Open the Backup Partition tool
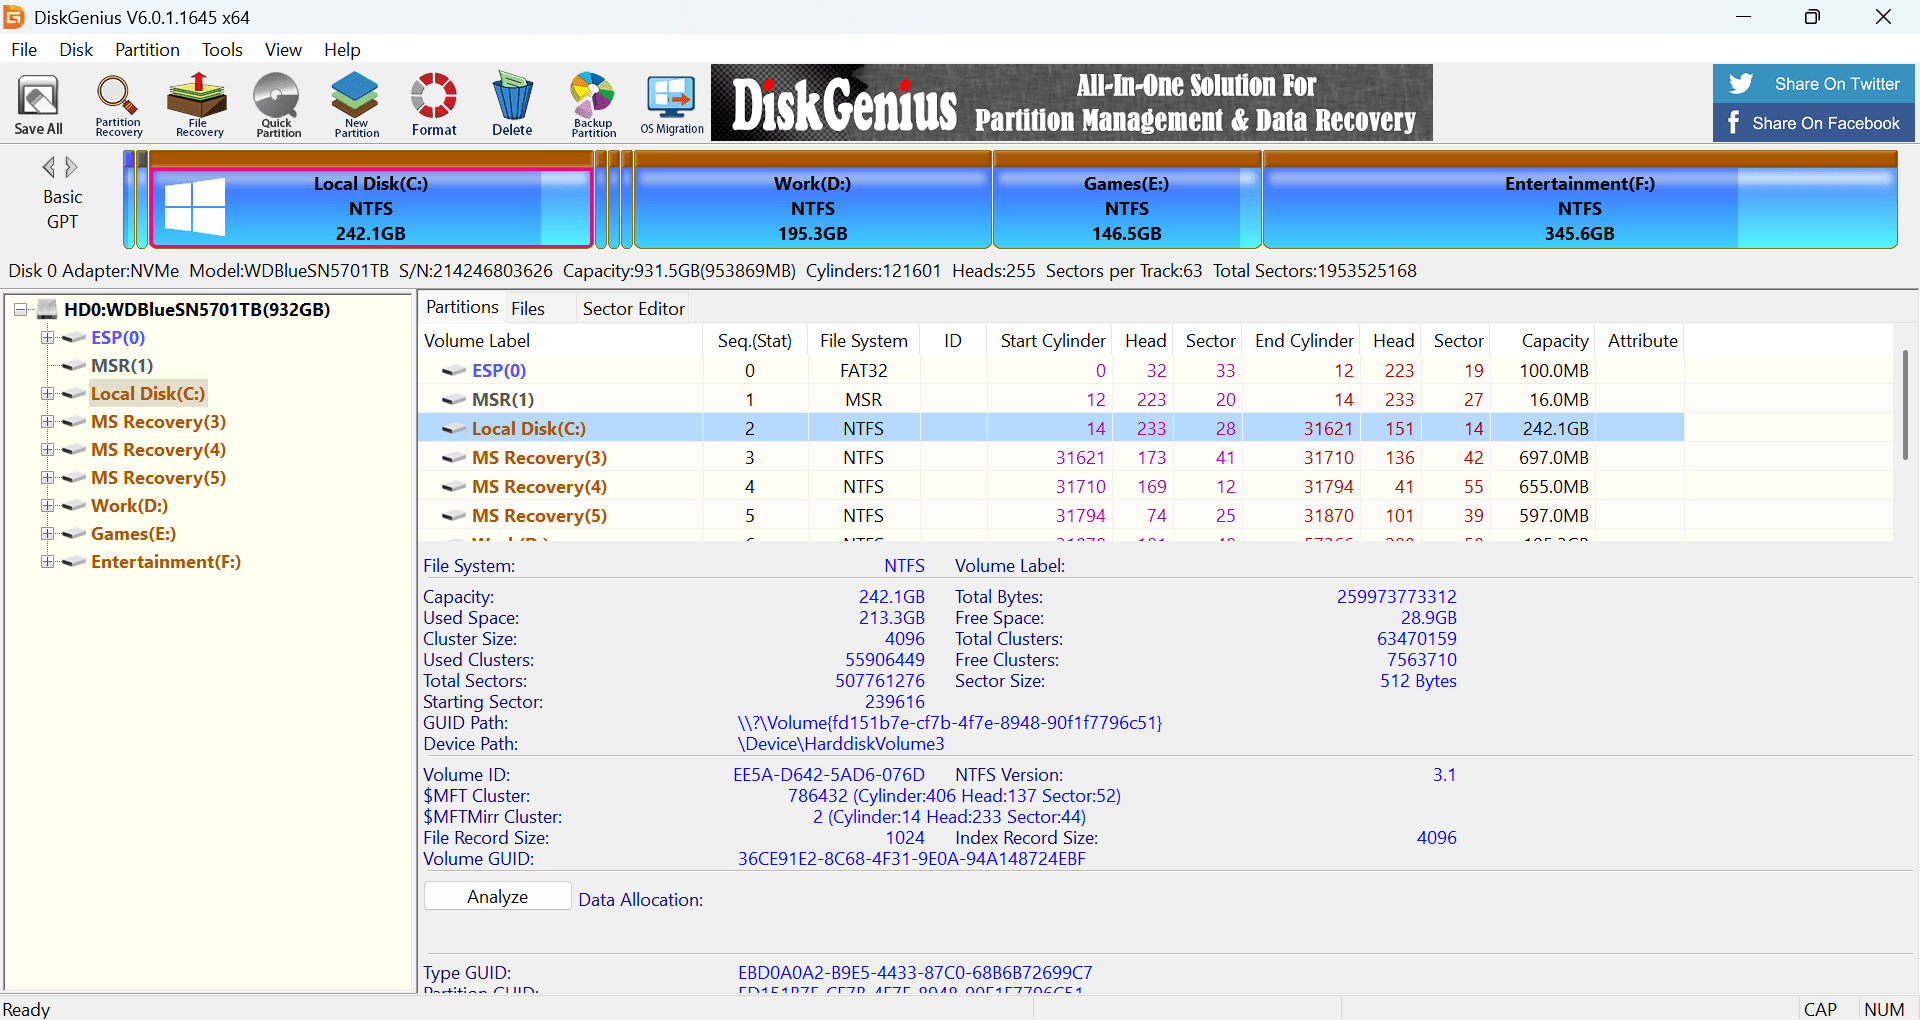The height and width of the screenshot is (1020, 1920). 593,104
